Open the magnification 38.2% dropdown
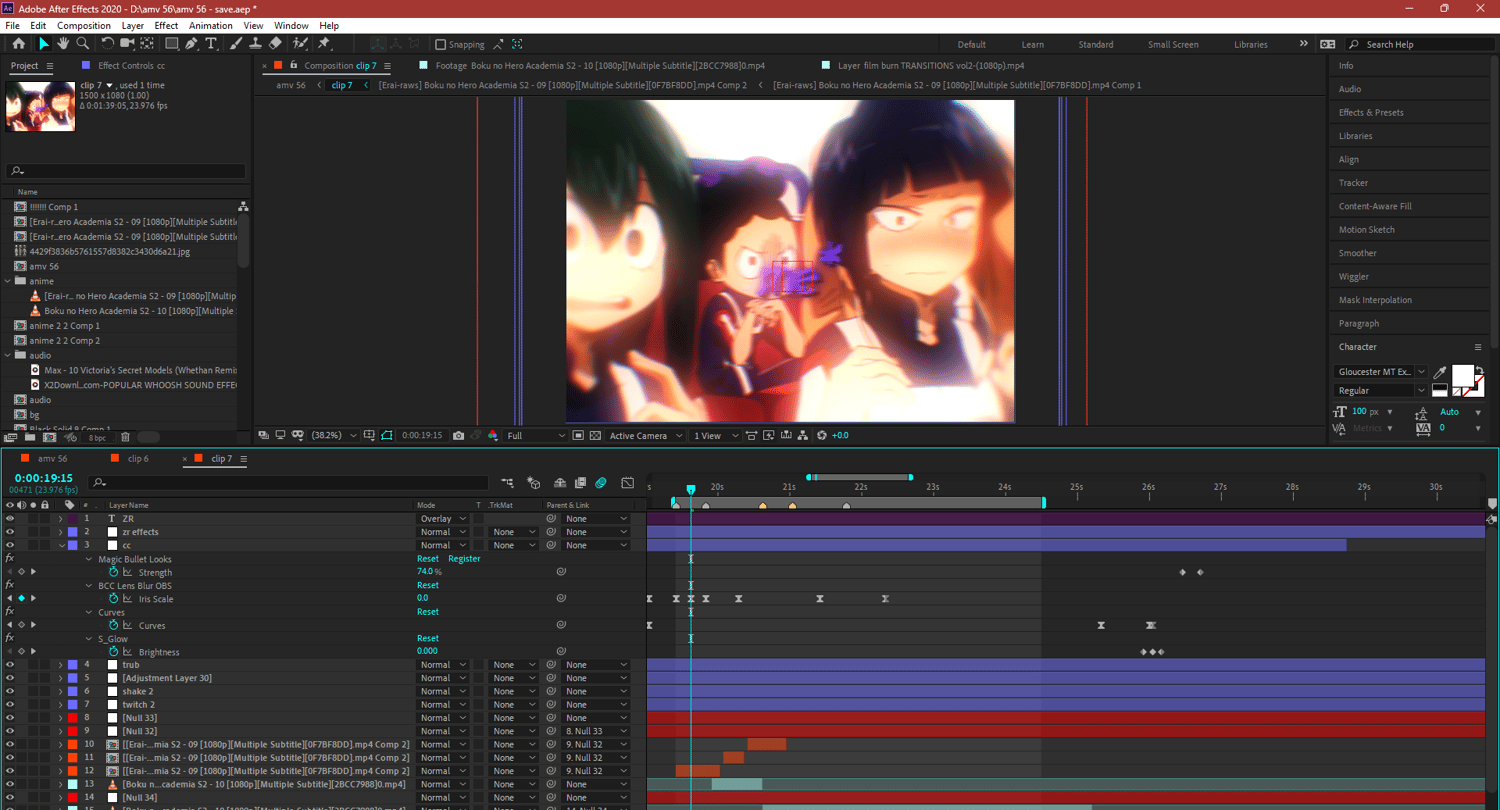 (x=332, y=436)
